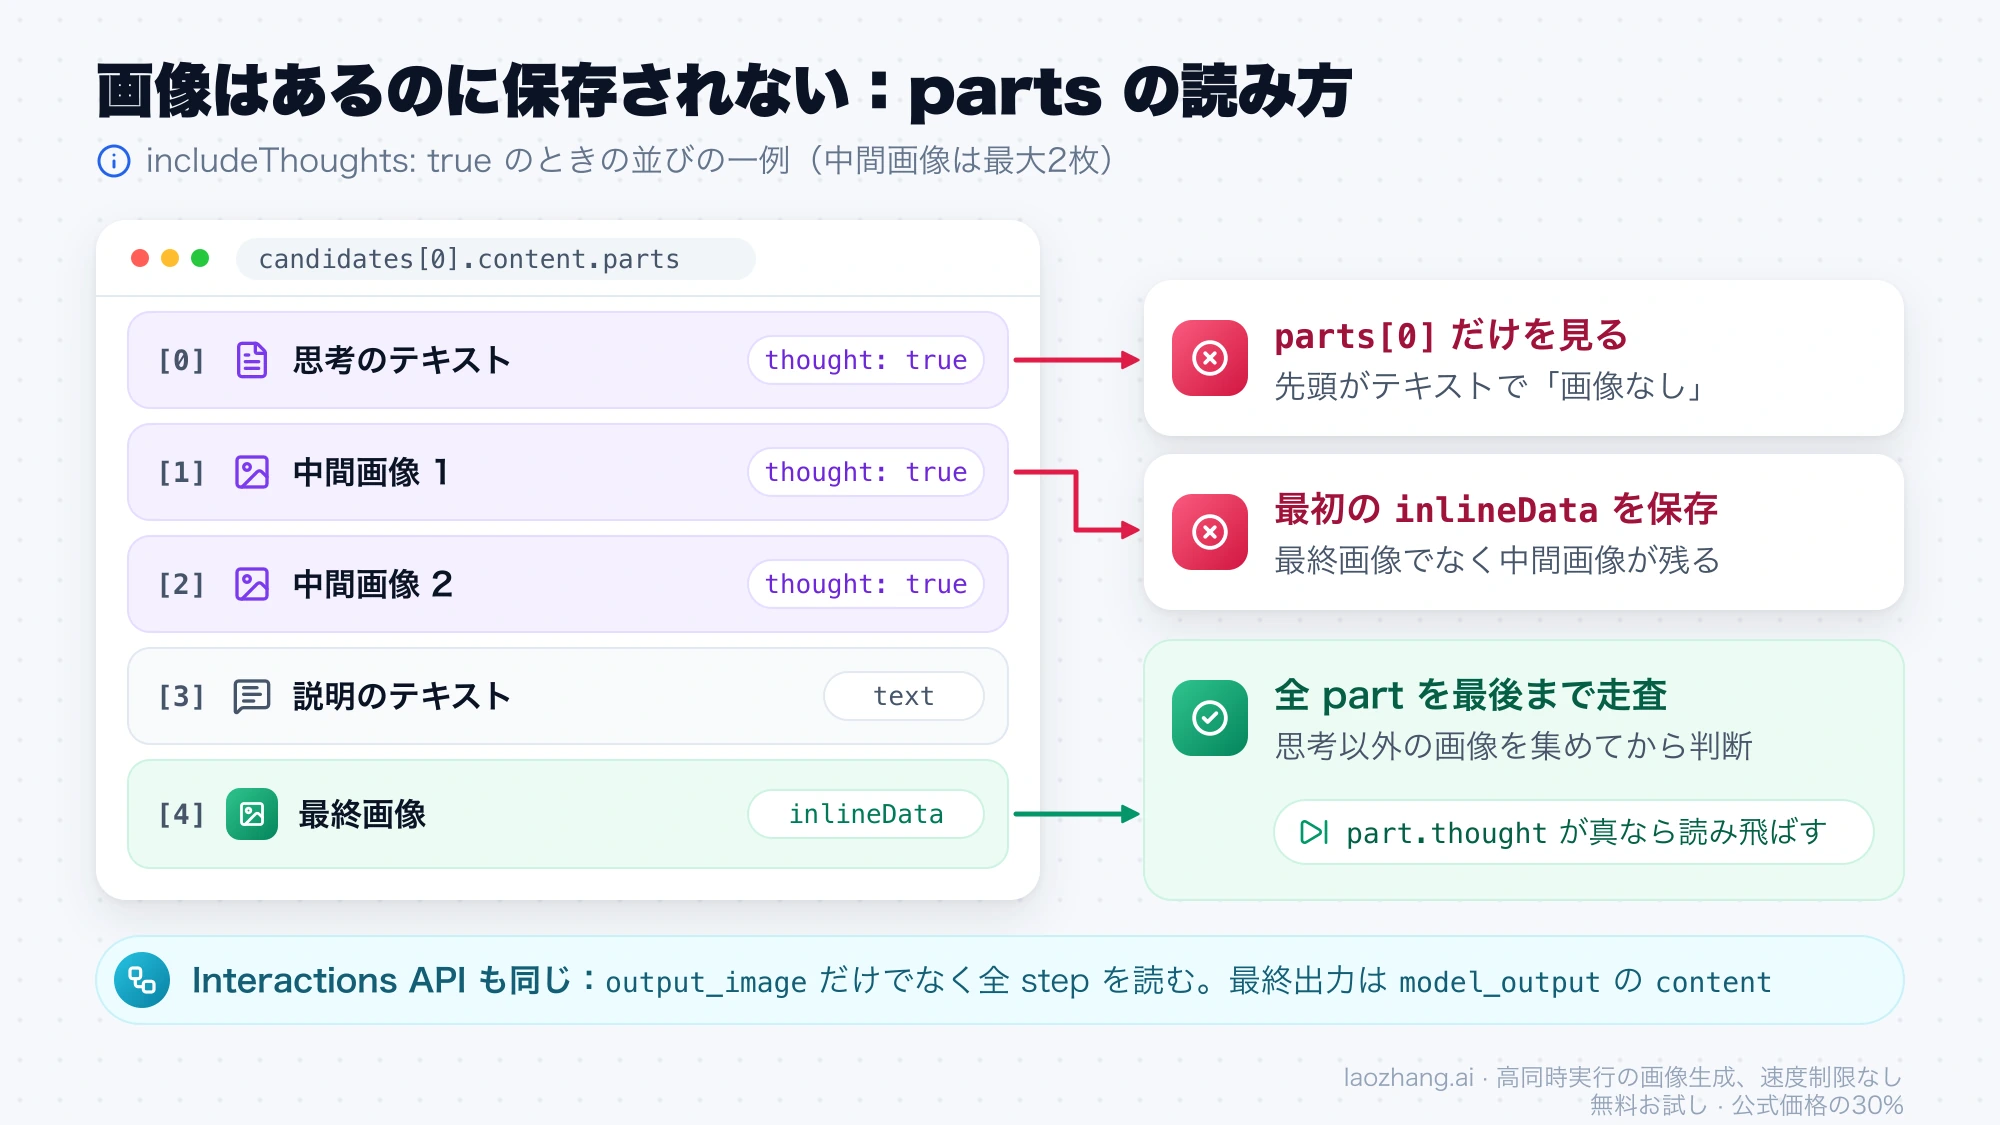The height and width of the screenshot is (1125, 2000).
Task: Click 最終画像でなく中間画像が残る description
Action: (x=1497, y=560)
